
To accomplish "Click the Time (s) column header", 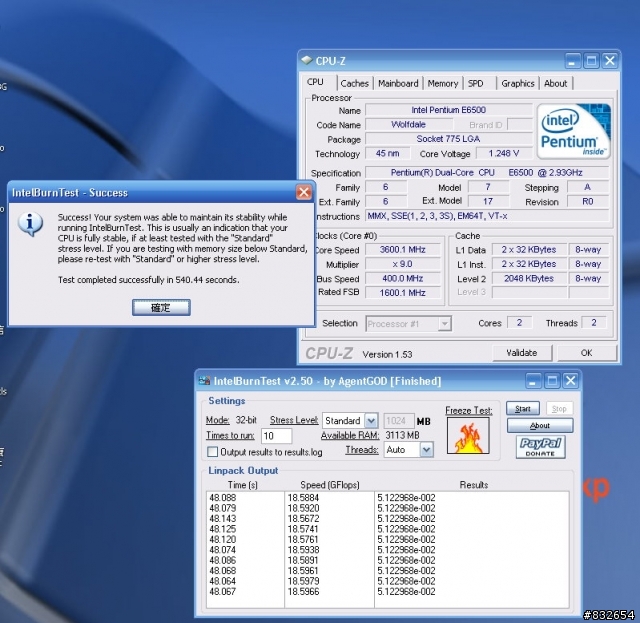I will [242, 485].
